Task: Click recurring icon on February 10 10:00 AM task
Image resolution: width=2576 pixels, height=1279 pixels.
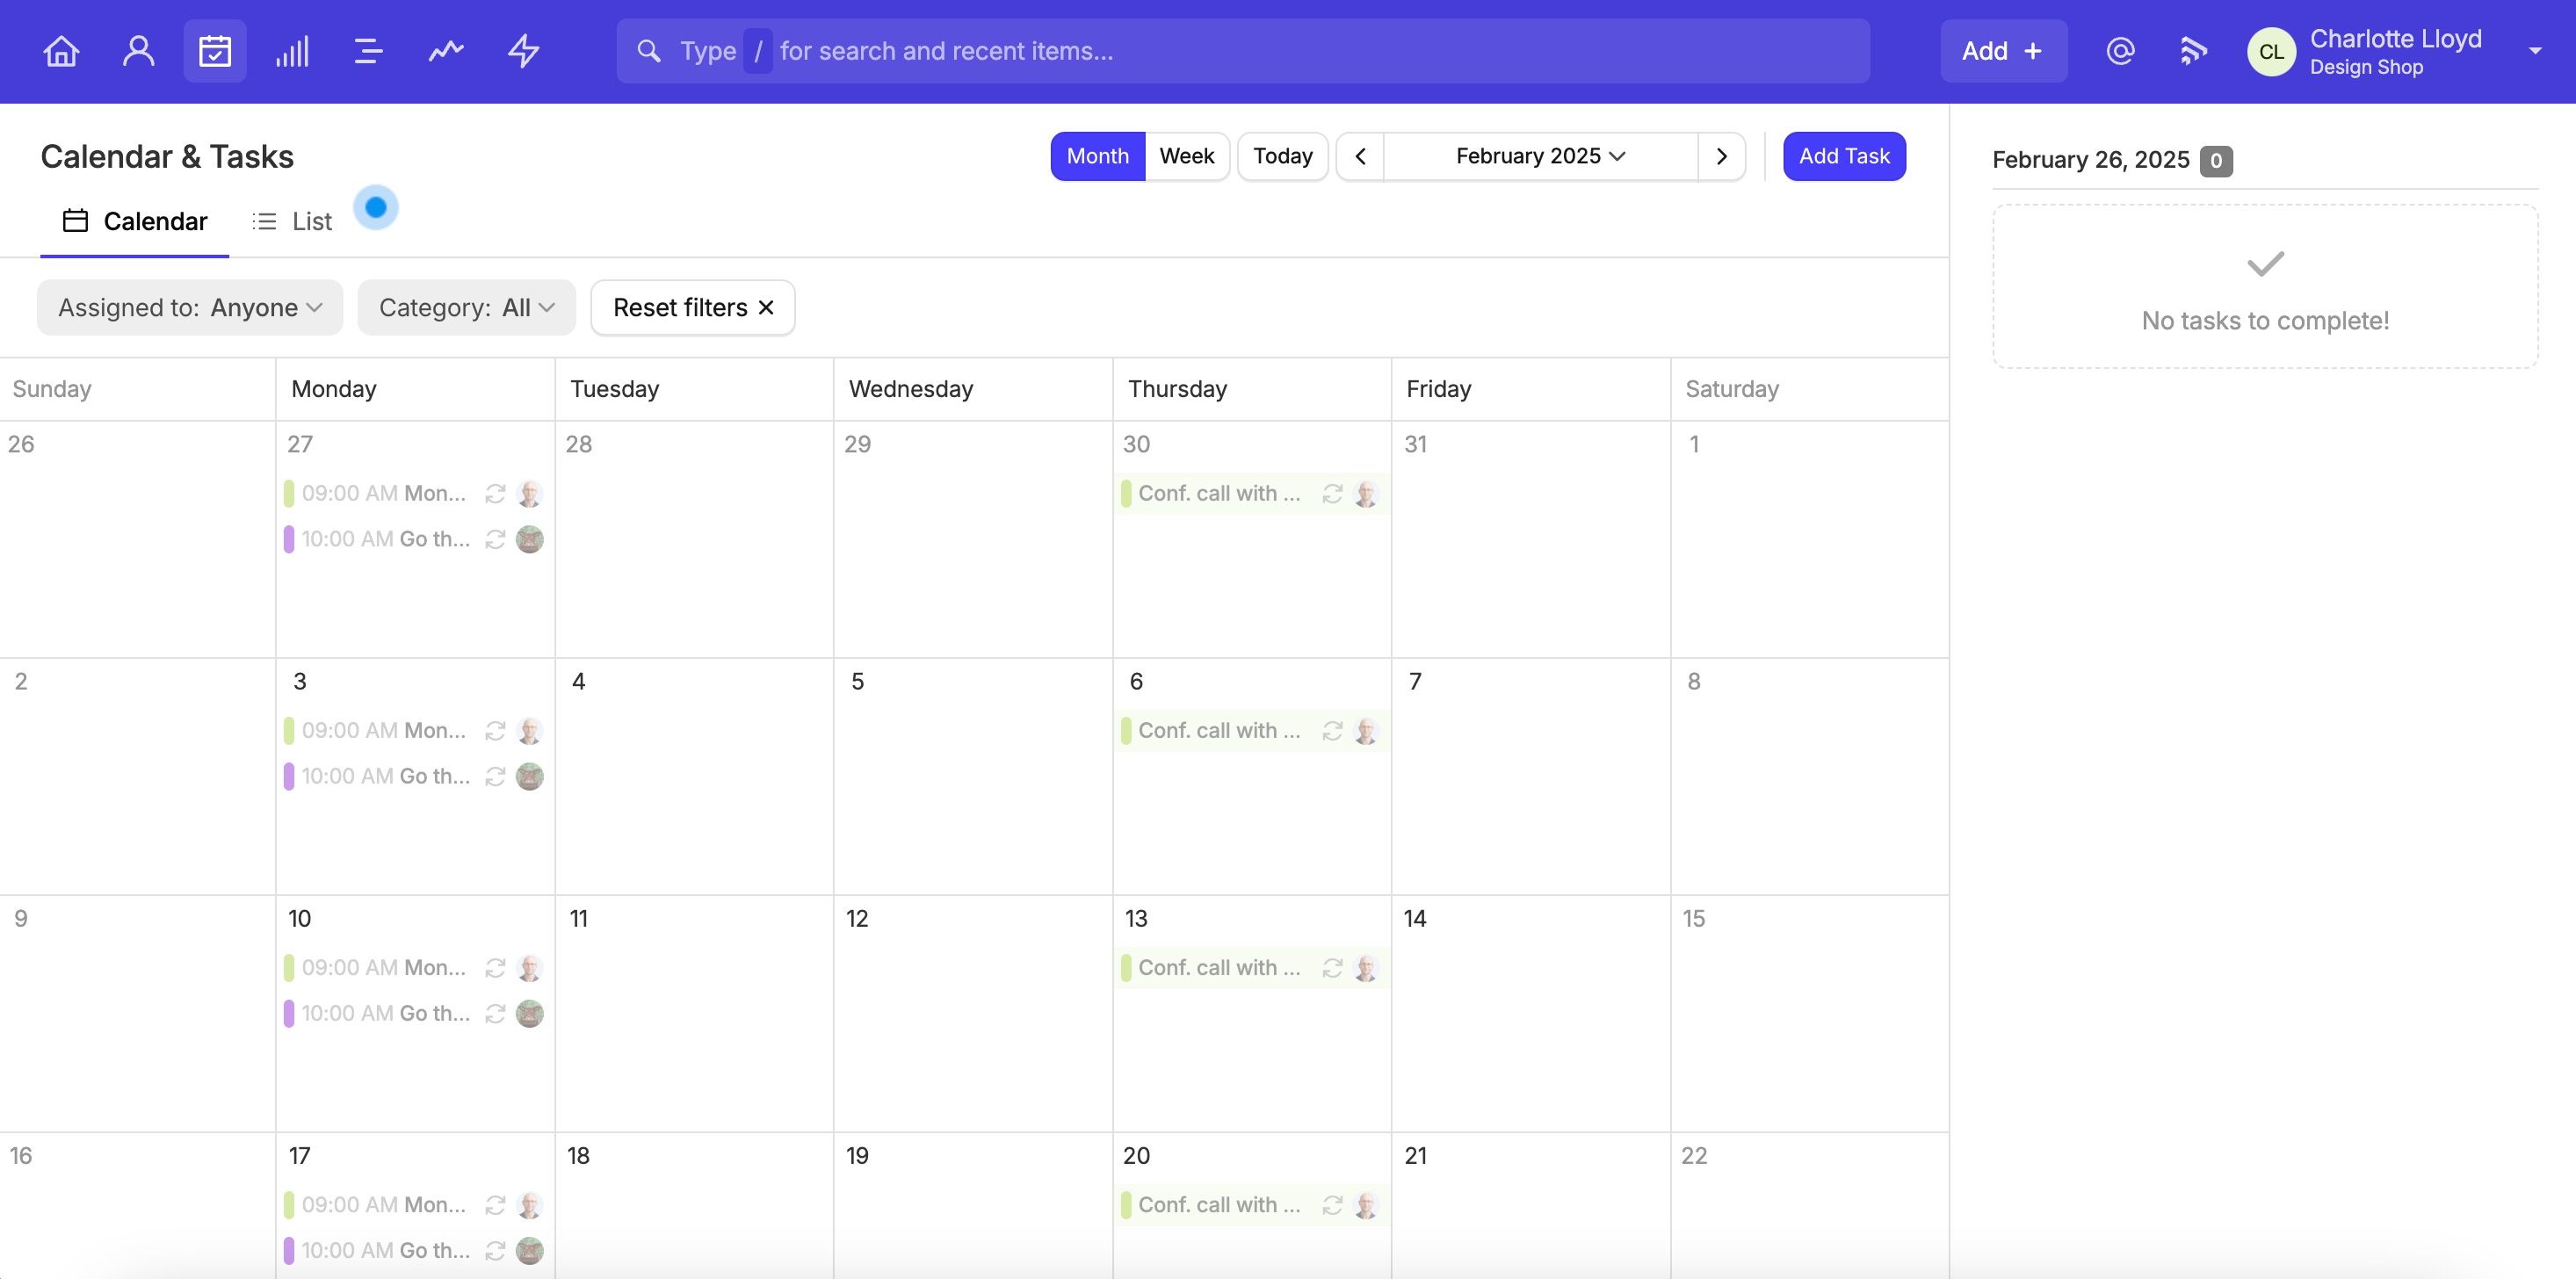Action: tap(495, 1014)
